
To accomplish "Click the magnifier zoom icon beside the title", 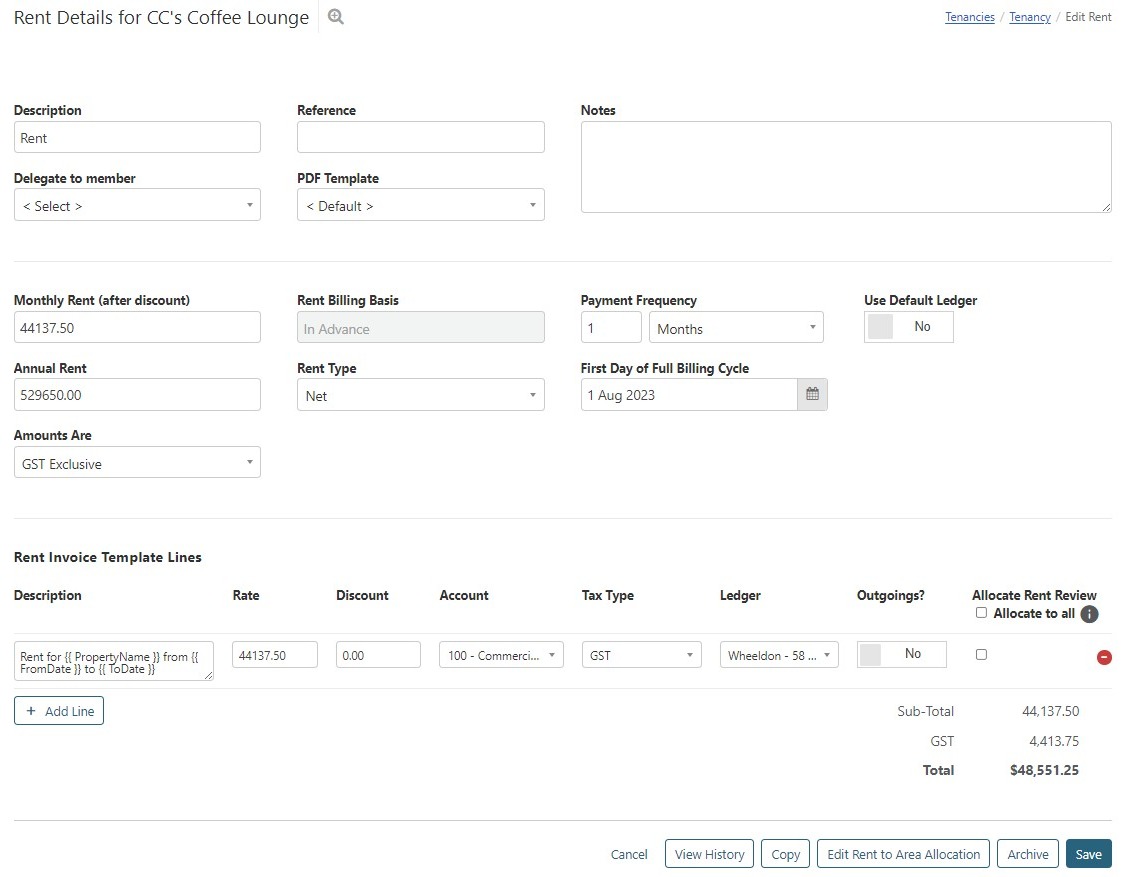I will (x=336, y=17).
